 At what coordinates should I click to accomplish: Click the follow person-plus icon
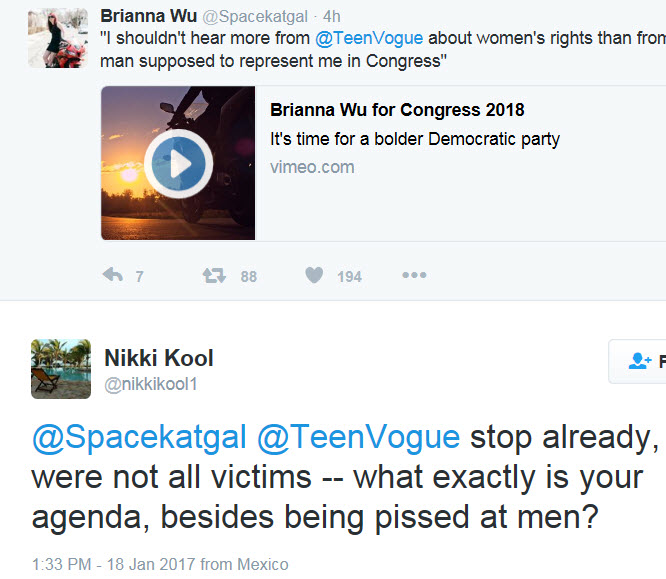click(x=640, y=361)
